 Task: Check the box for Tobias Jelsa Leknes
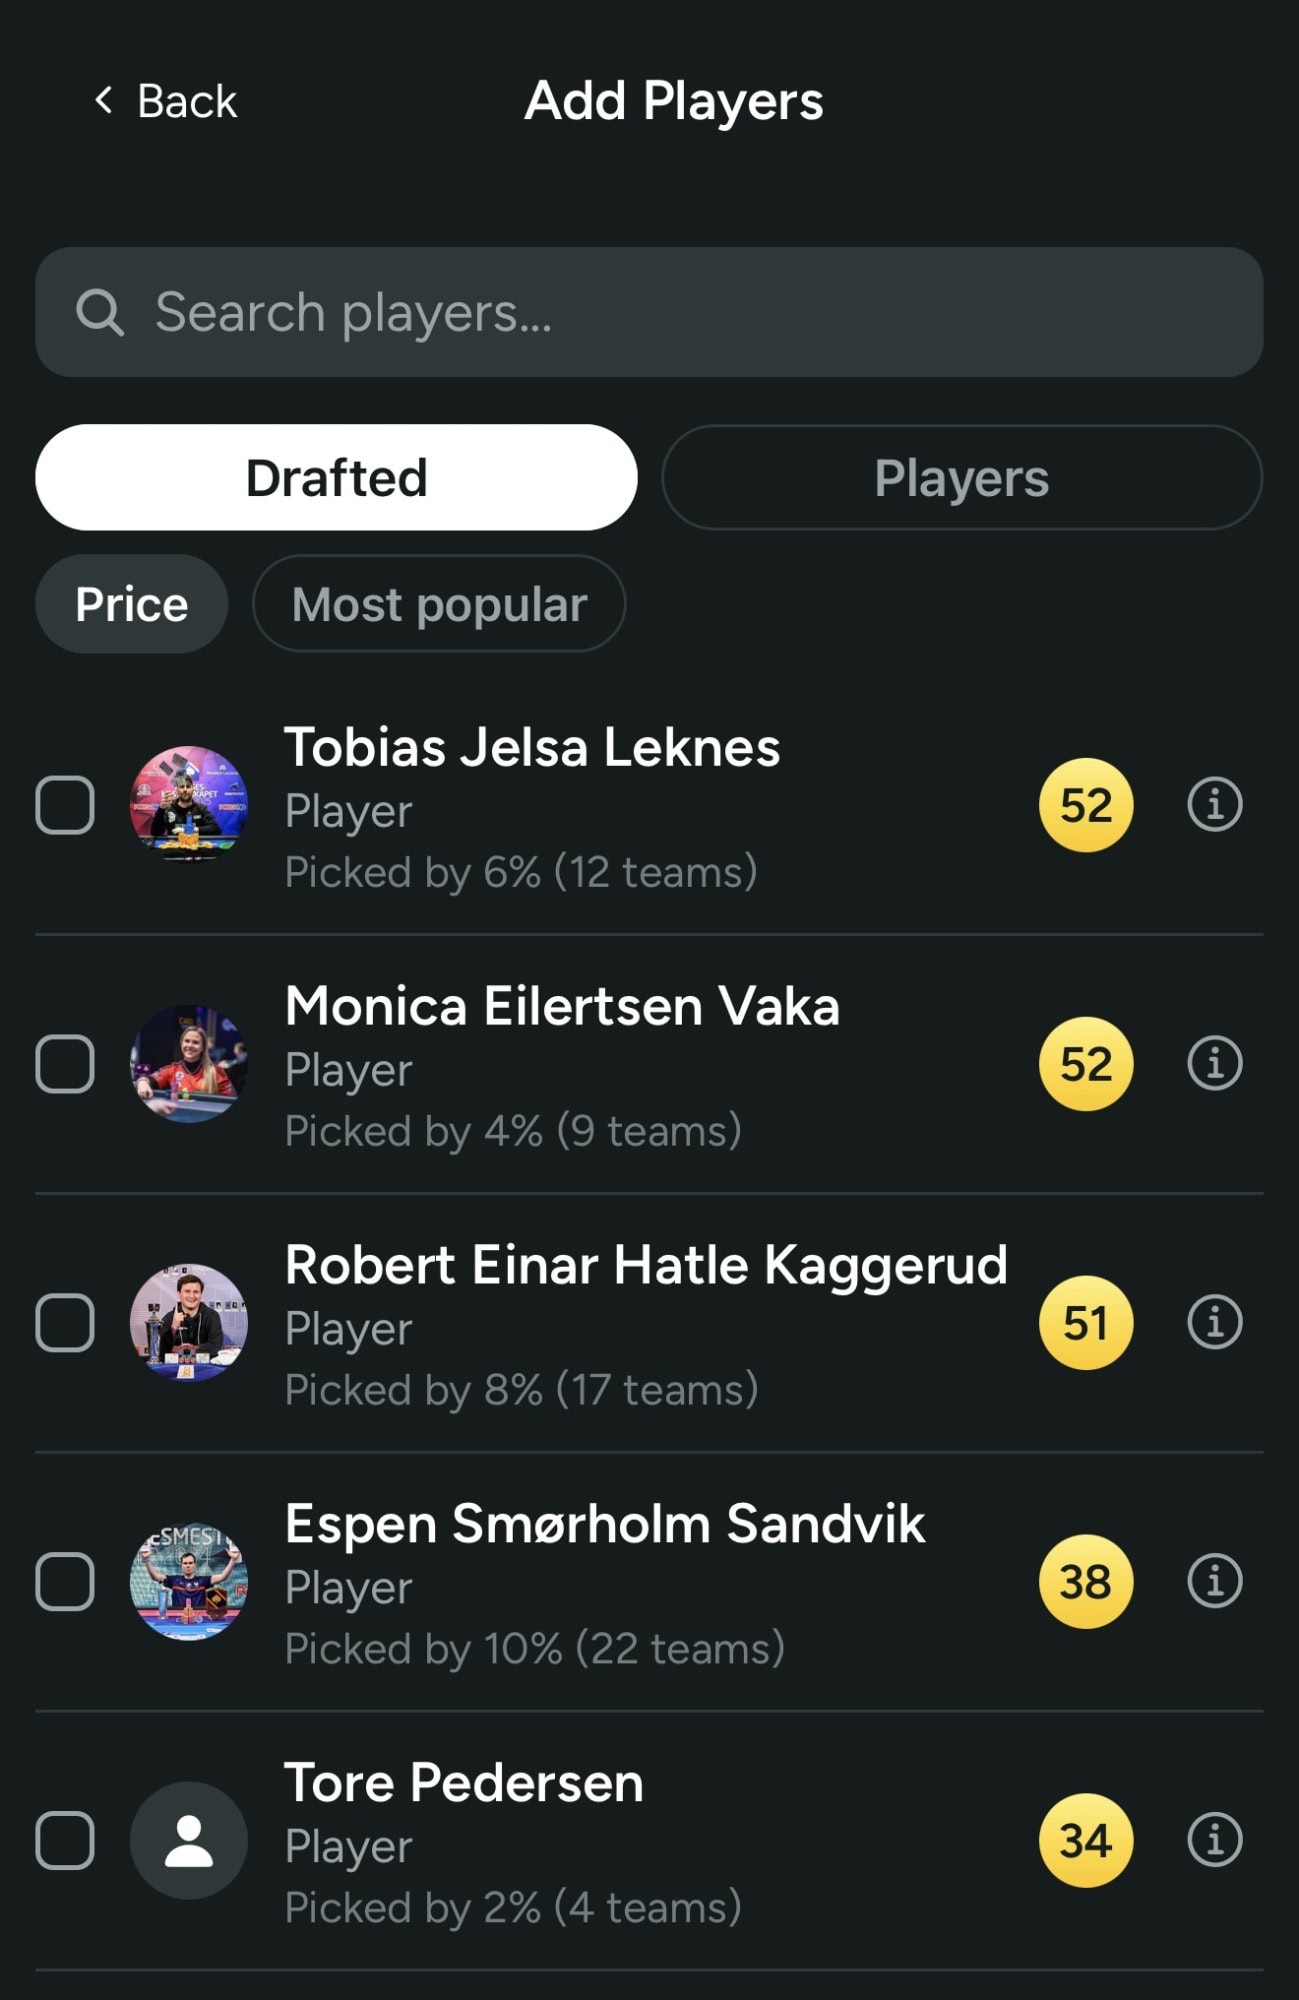click(65, 805)
